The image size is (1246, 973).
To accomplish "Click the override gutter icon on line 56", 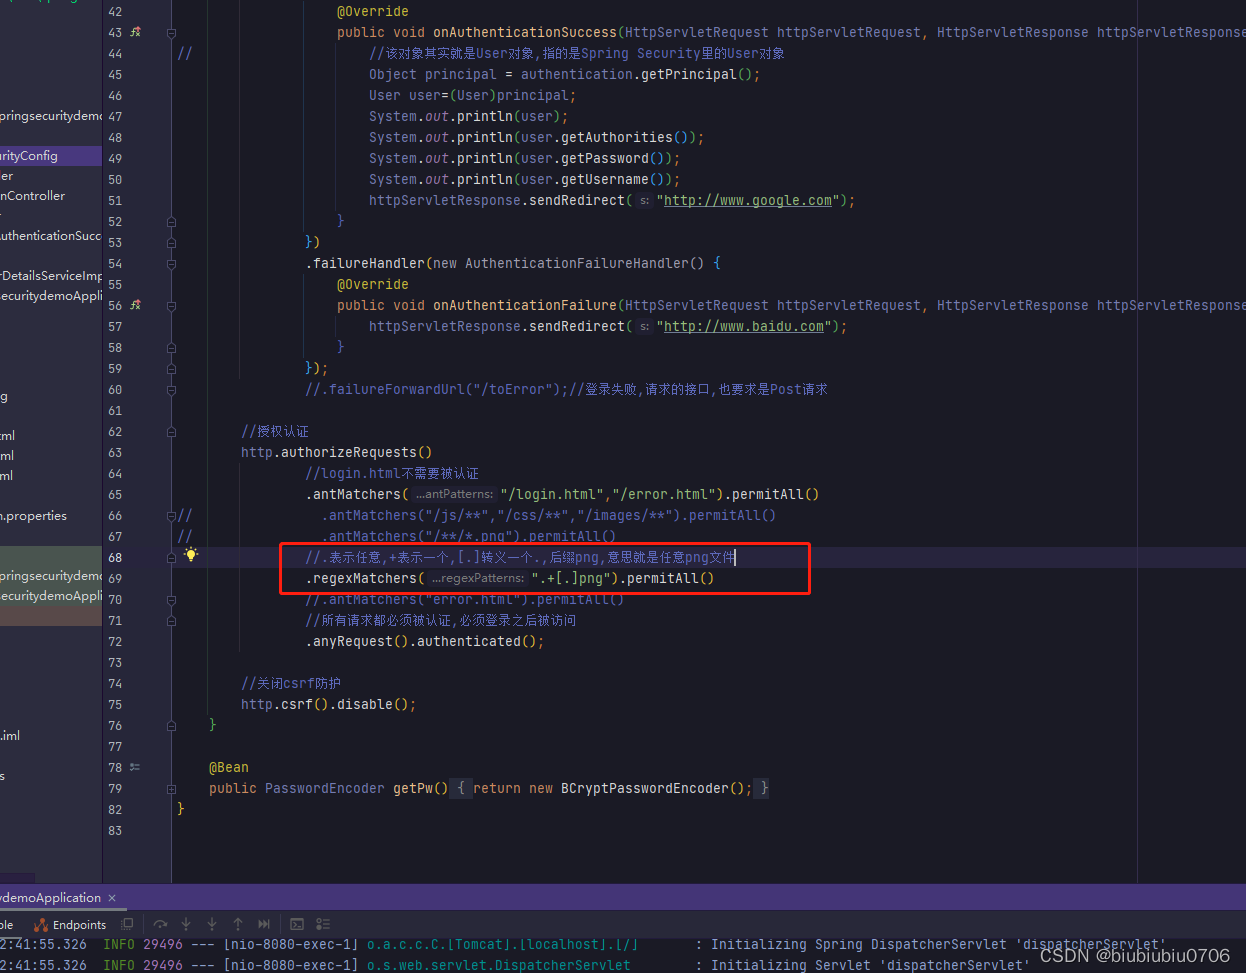I will pos(136,305).
